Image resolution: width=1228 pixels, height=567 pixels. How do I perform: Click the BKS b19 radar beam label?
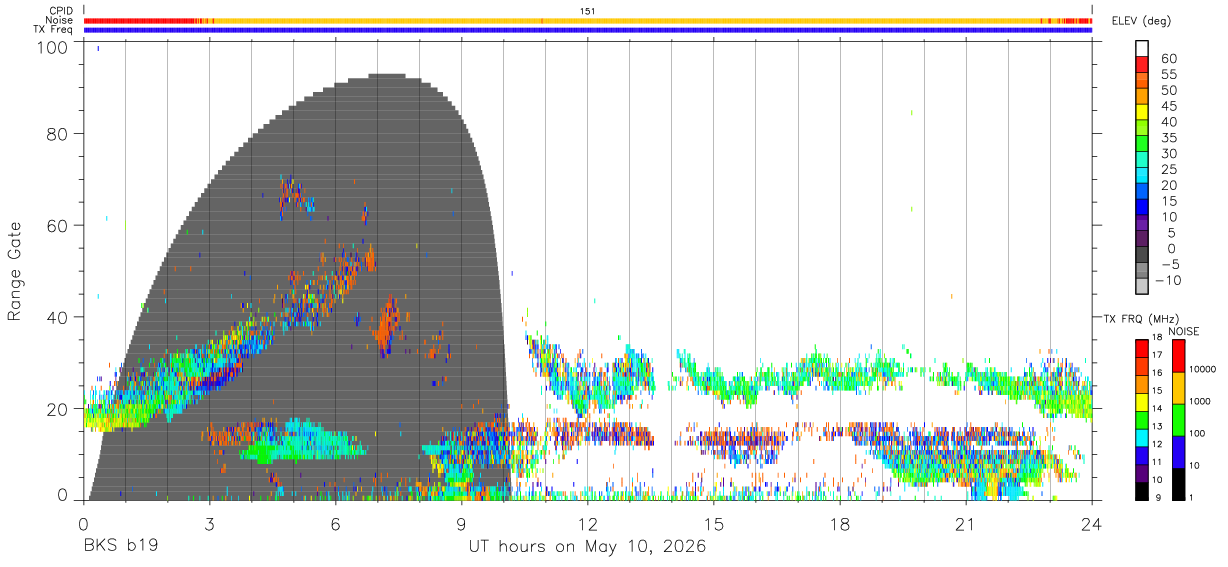tap(120, 547)
